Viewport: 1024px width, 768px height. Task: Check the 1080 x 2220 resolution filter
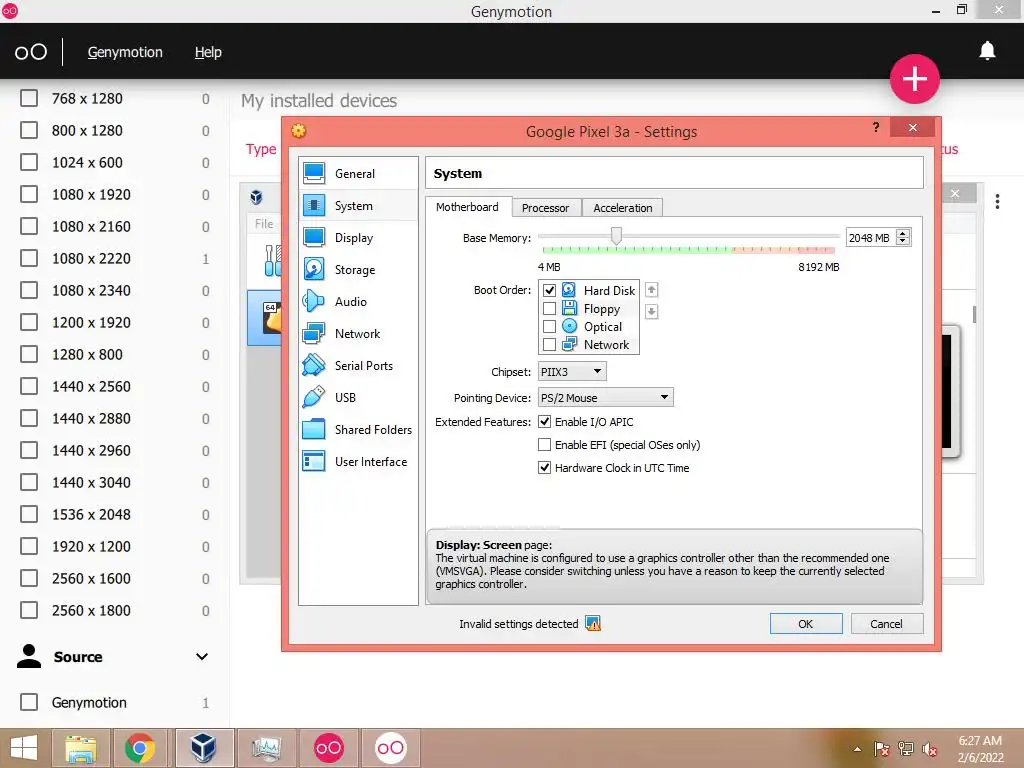point(29,259)
